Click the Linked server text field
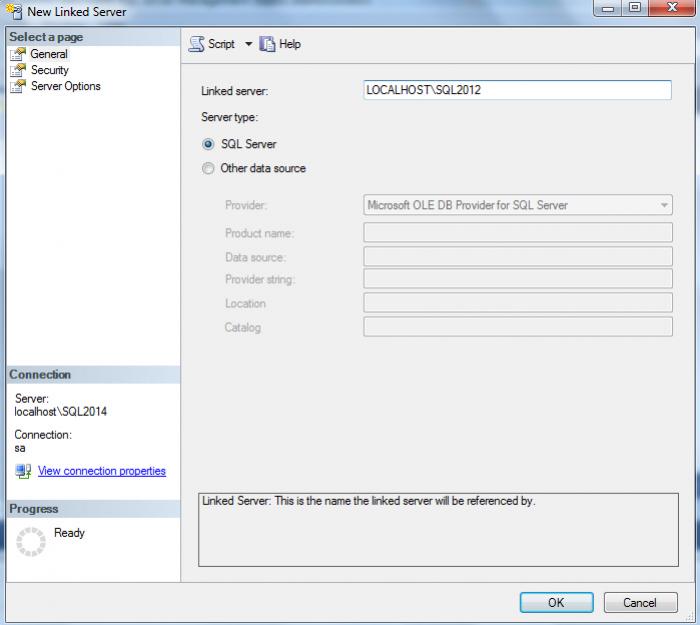This screenshot has width=700, height=625. point(517,90)
